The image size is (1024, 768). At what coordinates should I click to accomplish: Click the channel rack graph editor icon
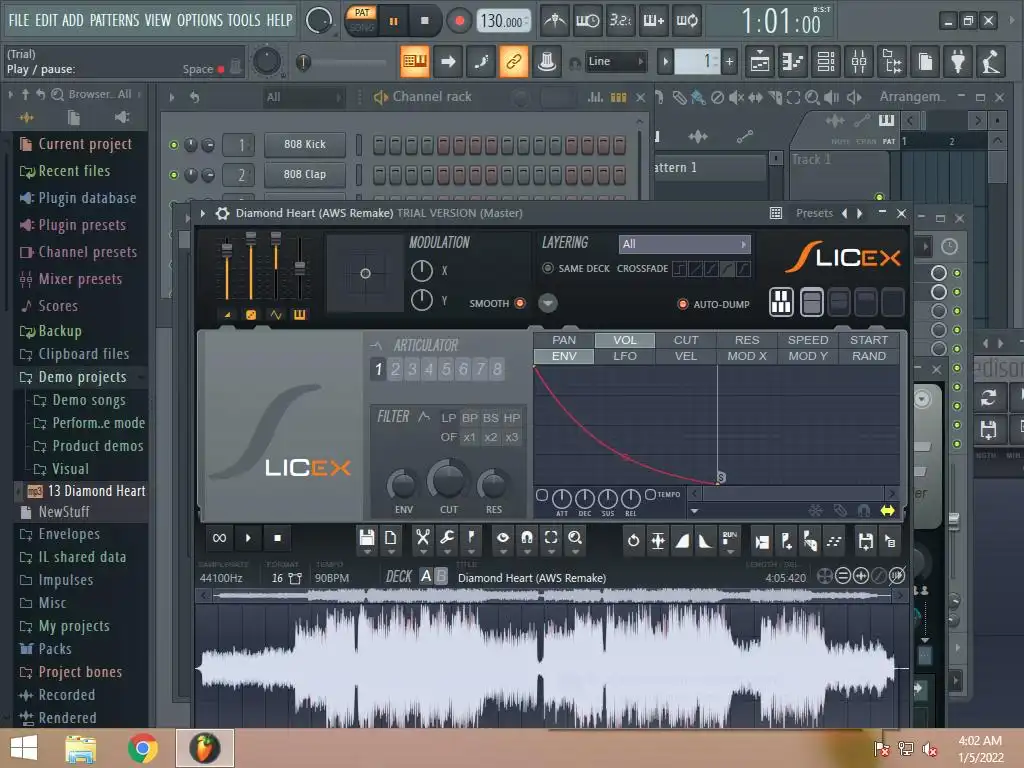[595, 97]
